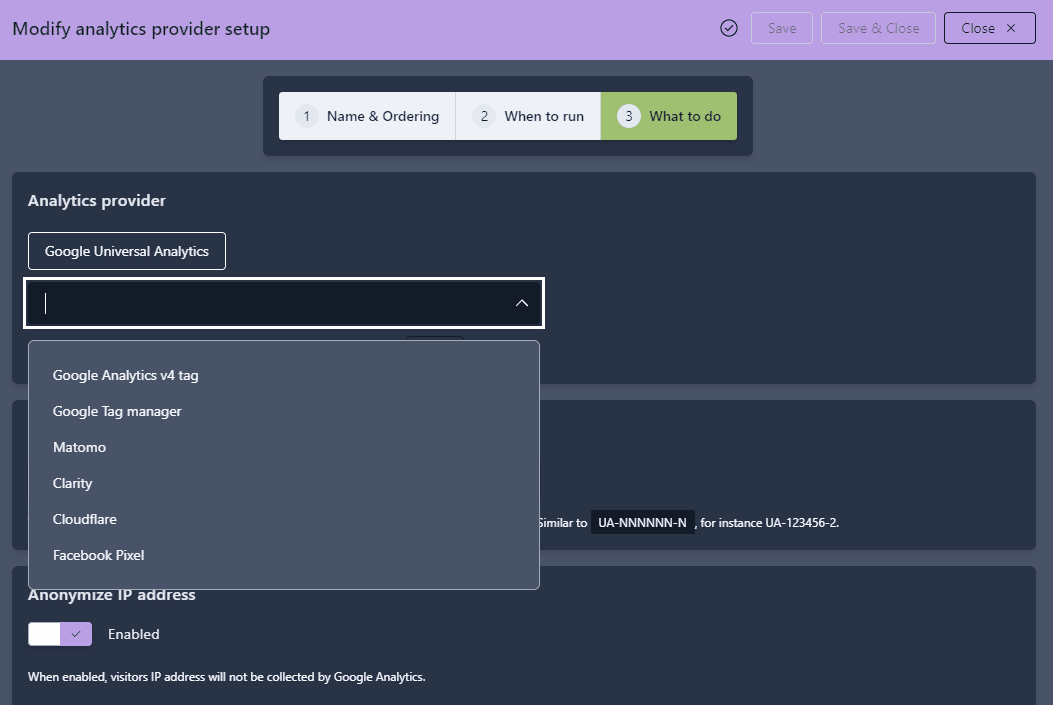Click the UA-NNNNNN-N example code text
The image size is (1053, 705).
(643, 523)
